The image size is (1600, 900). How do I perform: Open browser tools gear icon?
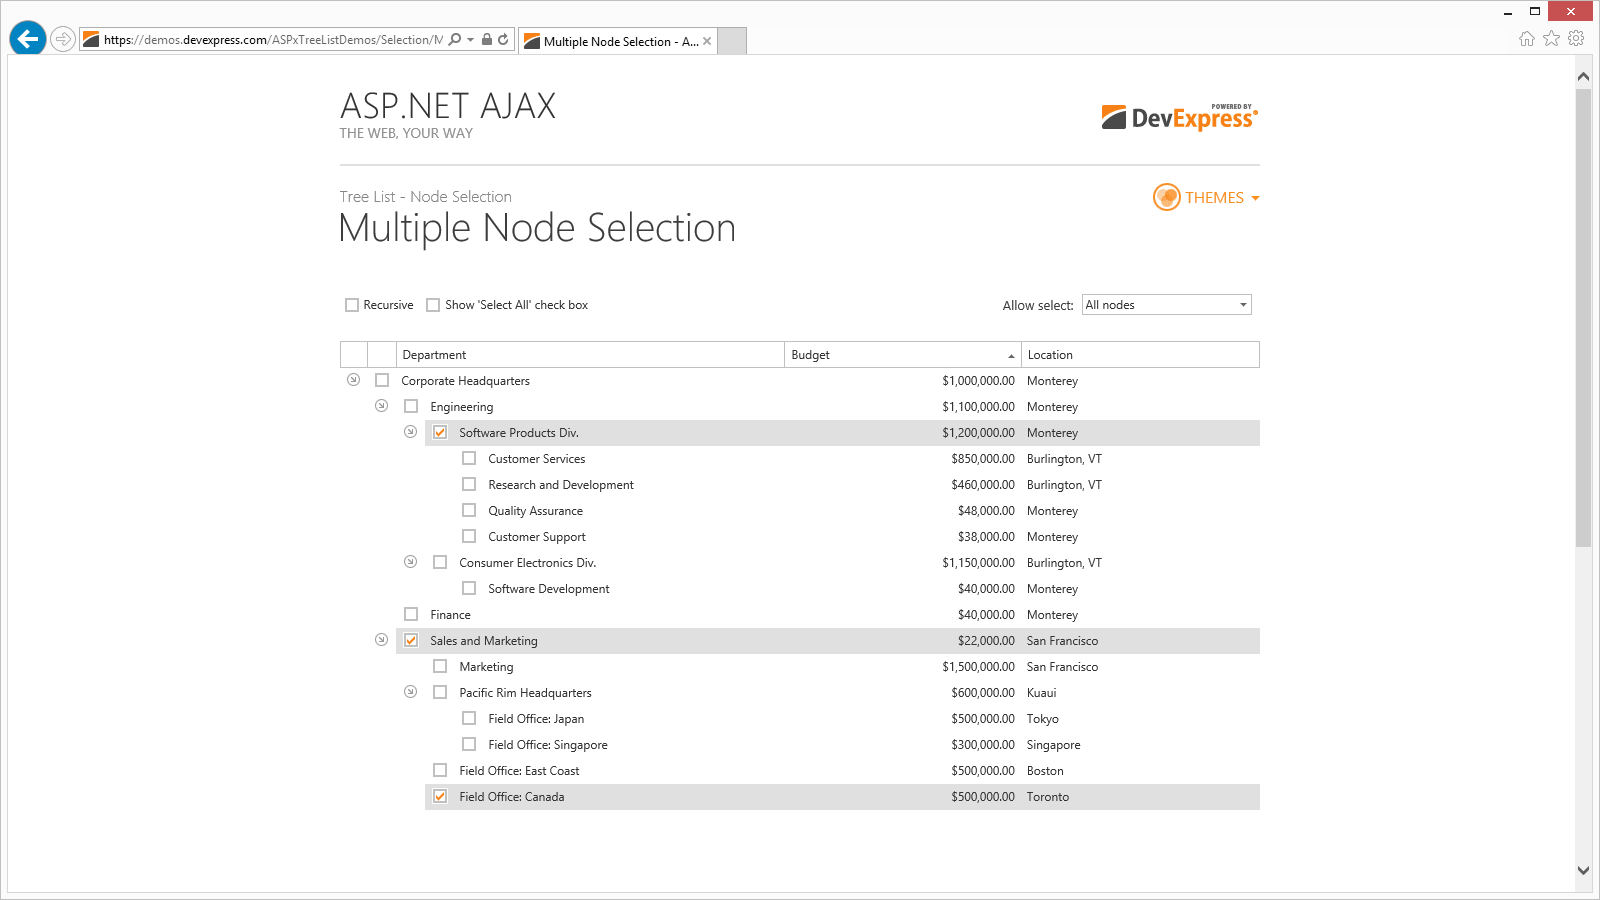point(1577,39)
